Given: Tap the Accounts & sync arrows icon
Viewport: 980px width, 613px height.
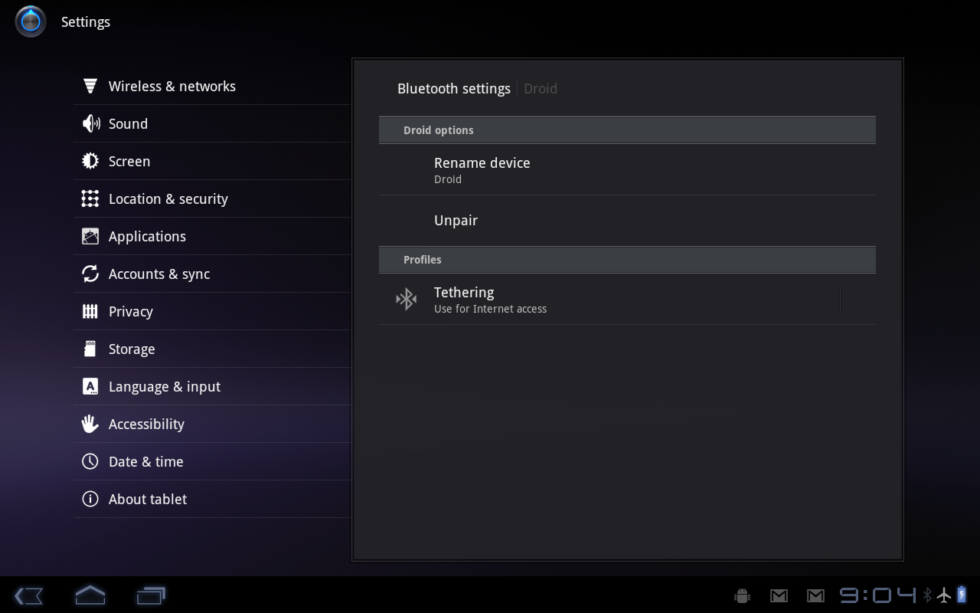Looking at the screenshot, I should 90,274.
